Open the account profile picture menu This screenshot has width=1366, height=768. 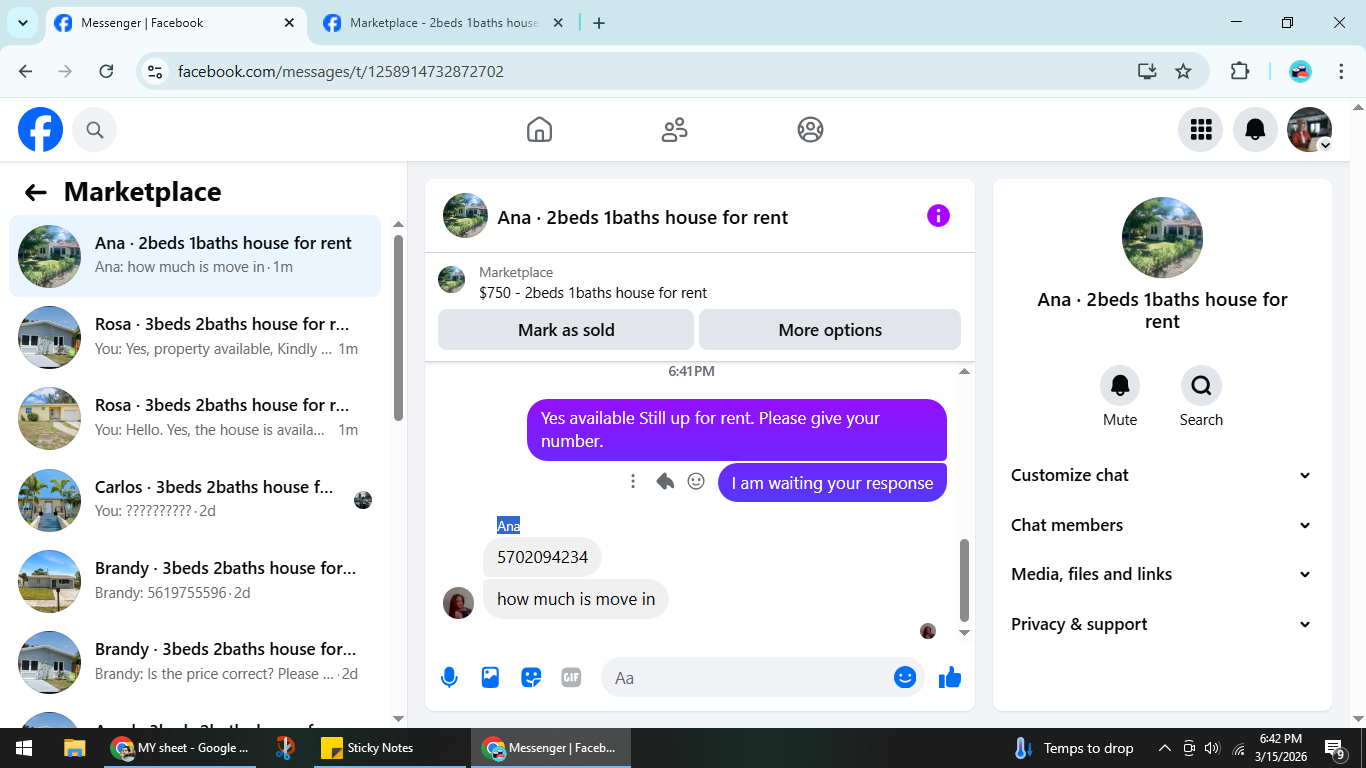pyautogui.click(x=1309, y=130)
